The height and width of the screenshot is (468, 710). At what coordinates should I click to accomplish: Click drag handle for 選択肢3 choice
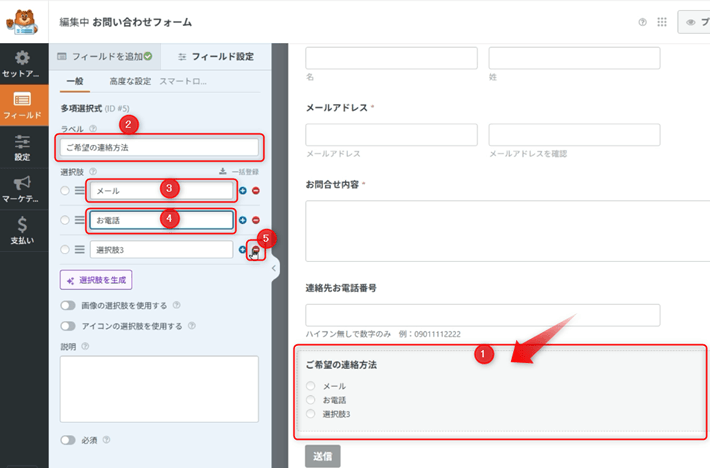pyautogui.click(x=80, y=249)
